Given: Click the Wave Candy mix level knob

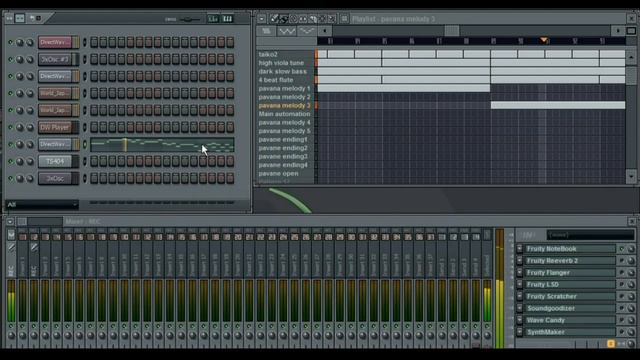Looking at the screenshot, I should coord(631,320).
